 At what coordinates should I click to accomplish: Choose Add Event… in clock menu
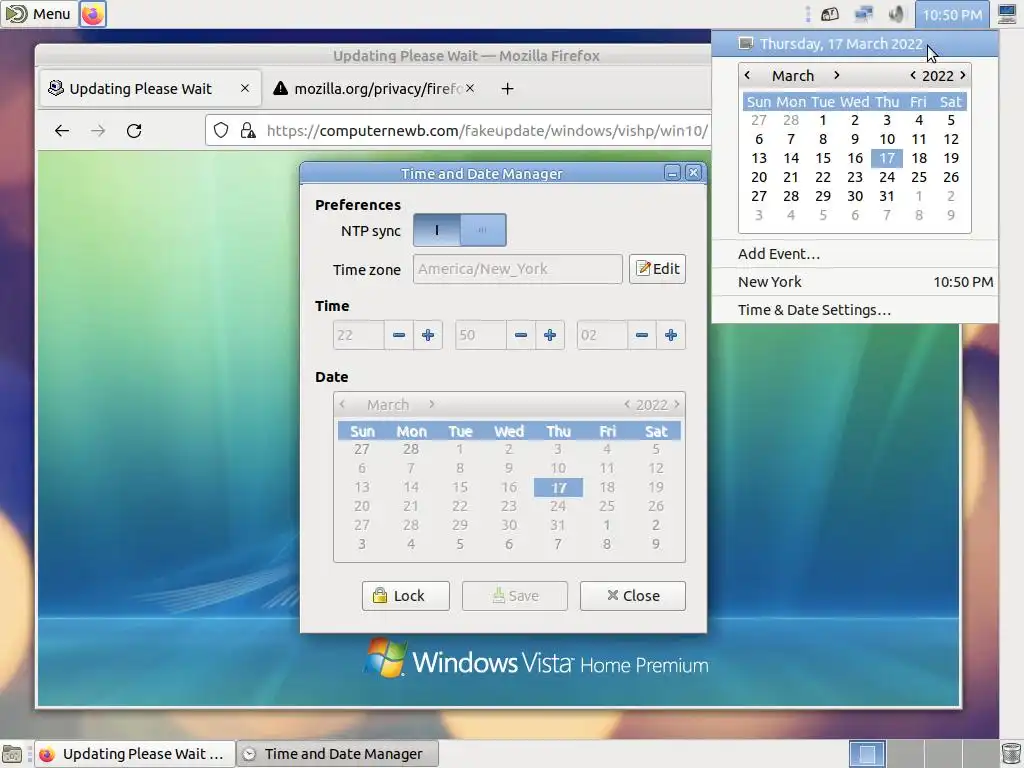coord(855,254)
